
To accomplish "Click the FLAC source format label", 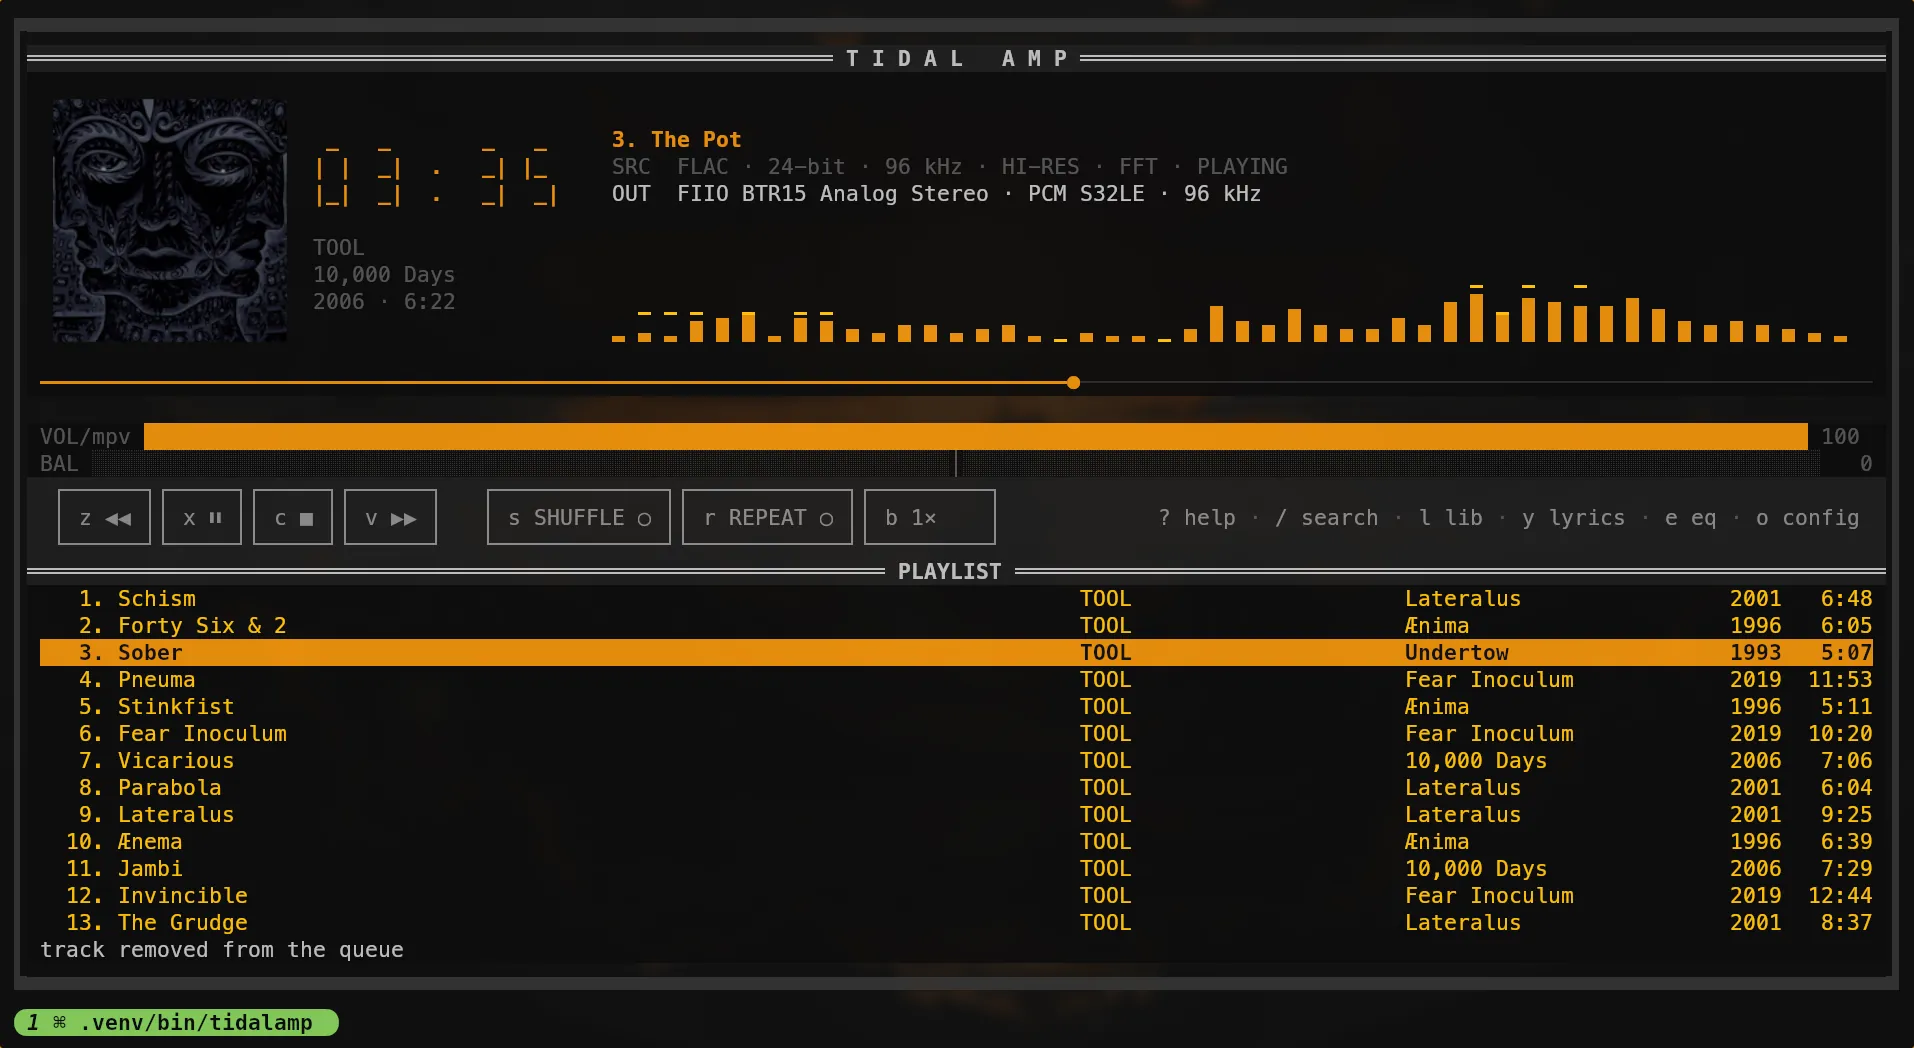I will point(703,166).
